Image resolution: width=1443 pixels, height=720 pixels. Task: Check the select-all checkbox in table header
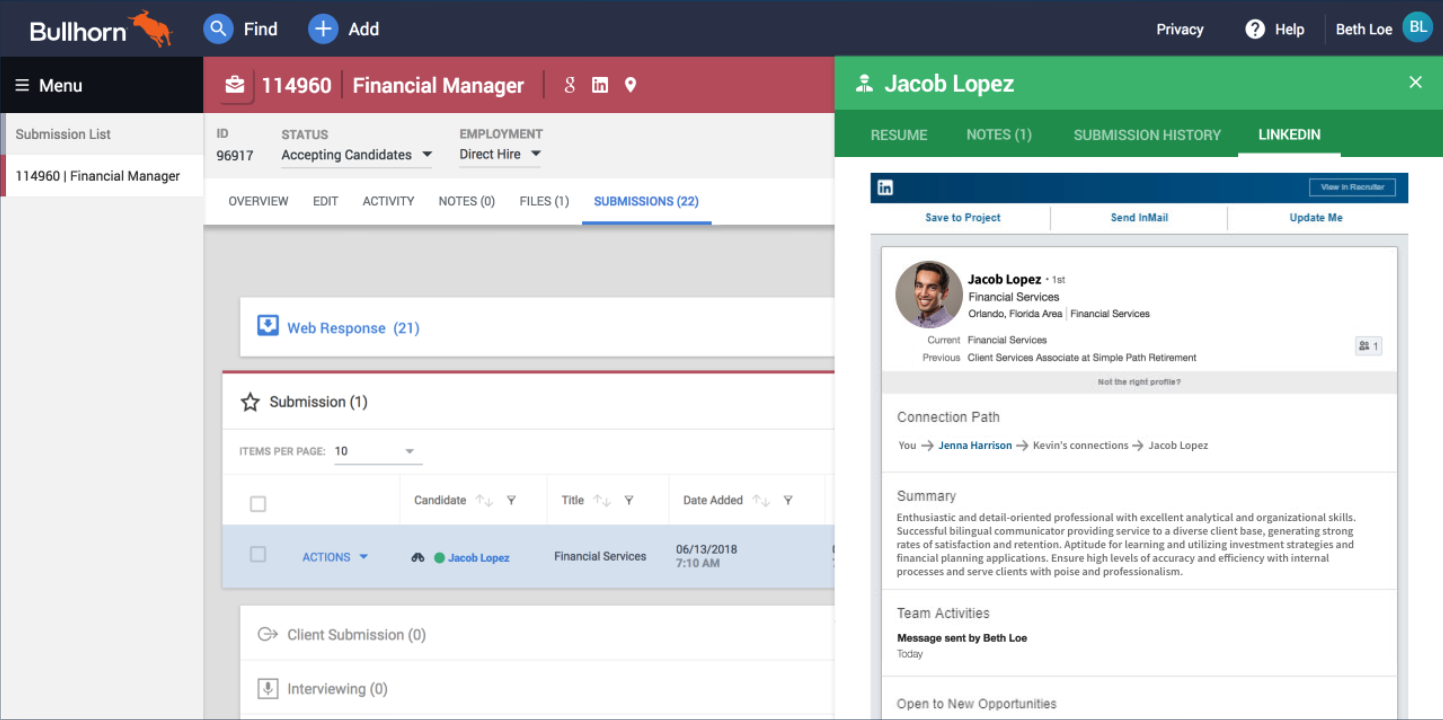258,504
